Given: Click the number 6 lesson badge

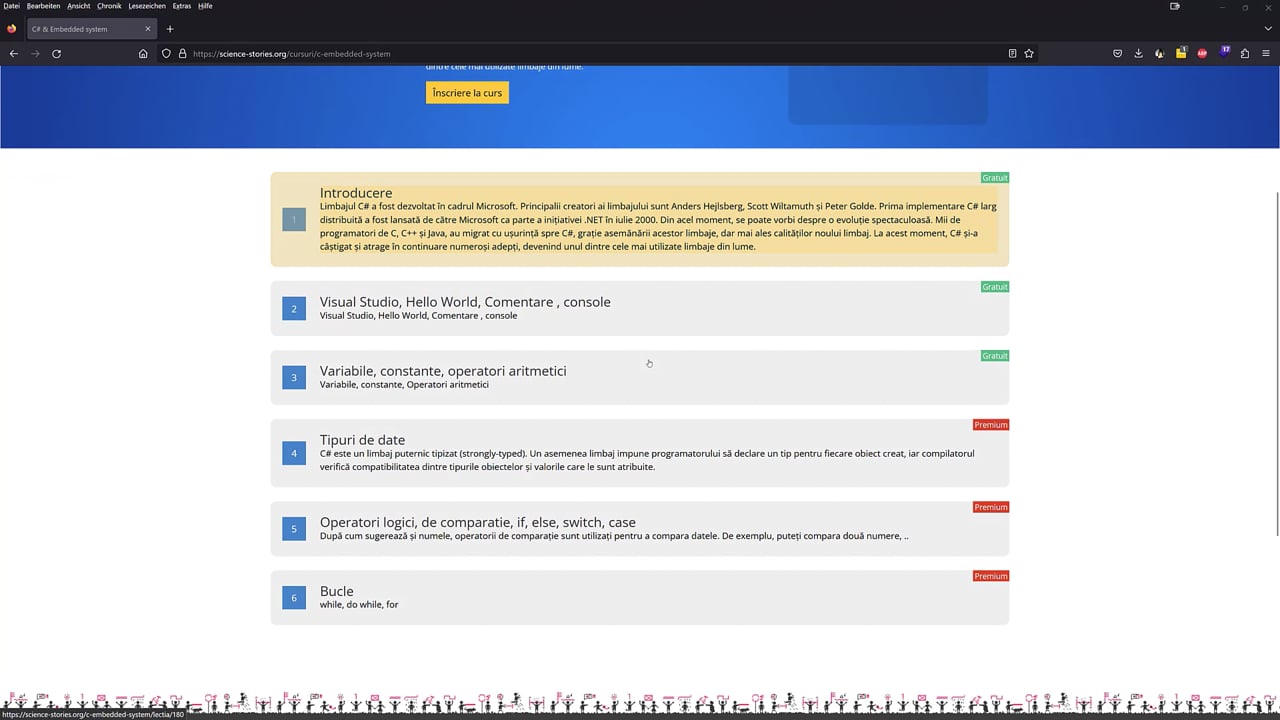Looking at the screenshot, I should click(x=294, y=598).
